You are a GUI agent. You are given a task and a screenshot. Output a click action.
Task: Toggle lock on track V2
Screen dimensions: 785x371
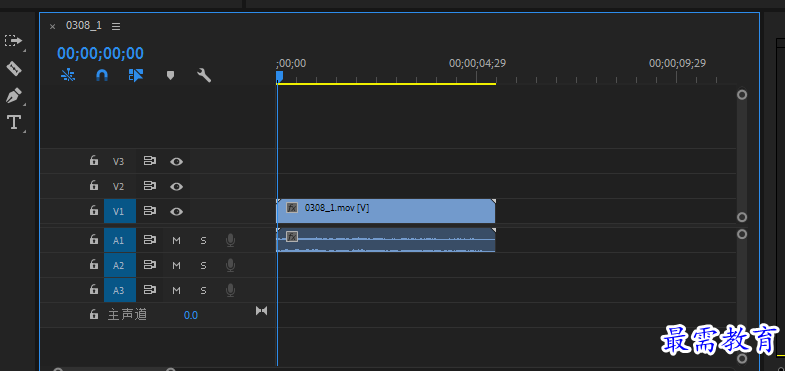[x=94, y=185]
